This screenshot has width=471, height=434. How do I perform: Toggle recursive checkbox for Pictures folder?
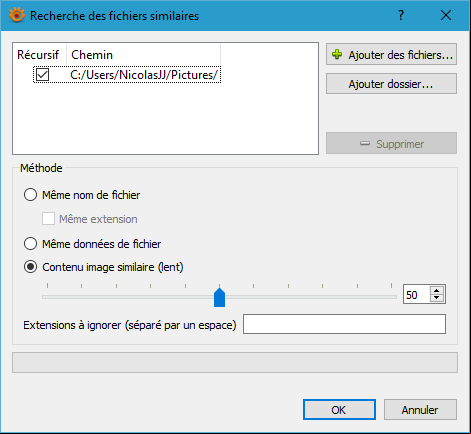point(43,75)
